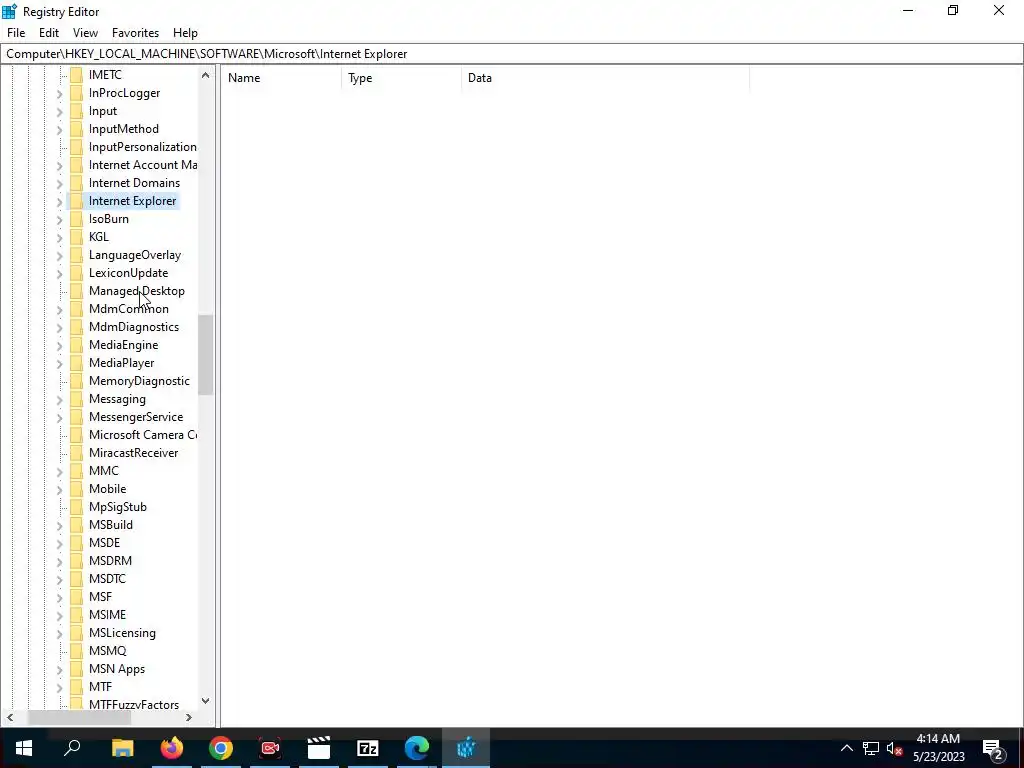This screenshot has height=768, width=1024.
Task: Expand the MediaPlayer key
Action: (x=59, y=363)
